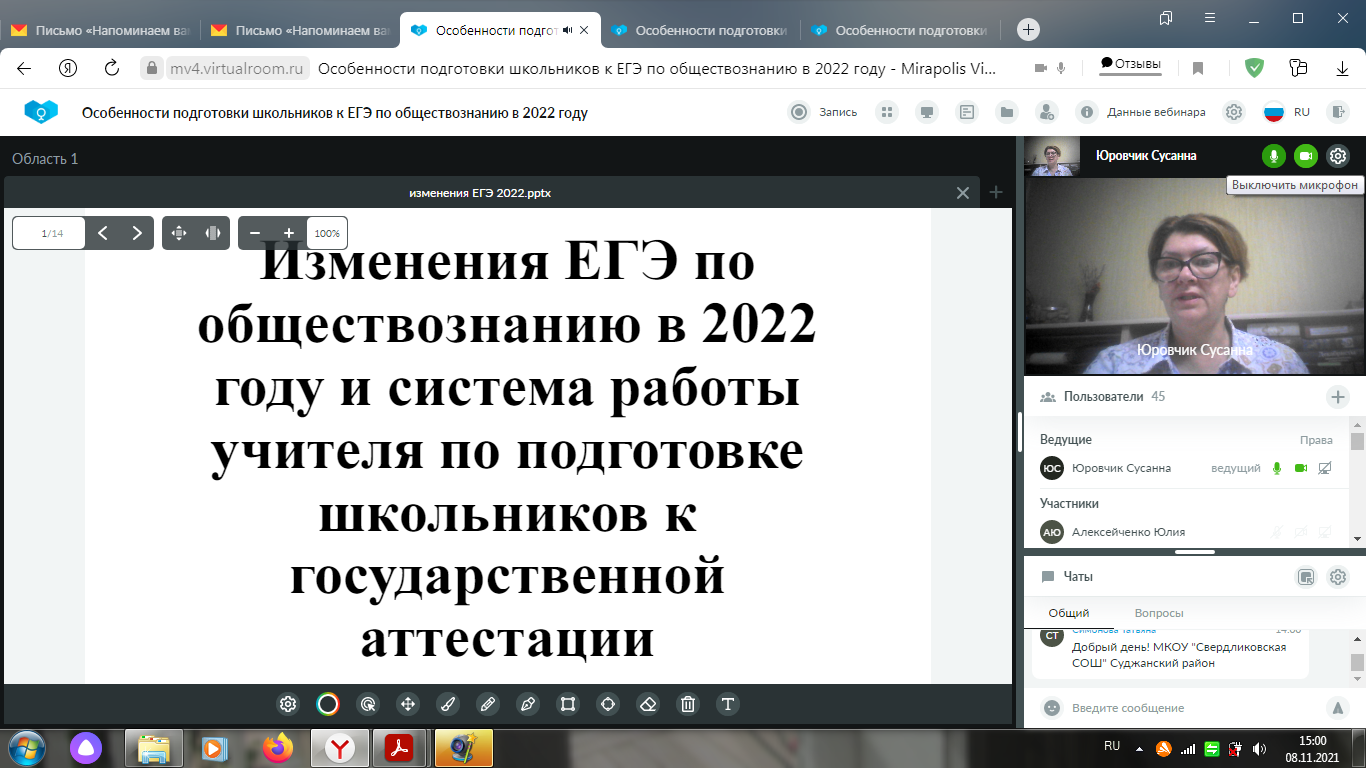Select the circle shape tool

(608, 704)
